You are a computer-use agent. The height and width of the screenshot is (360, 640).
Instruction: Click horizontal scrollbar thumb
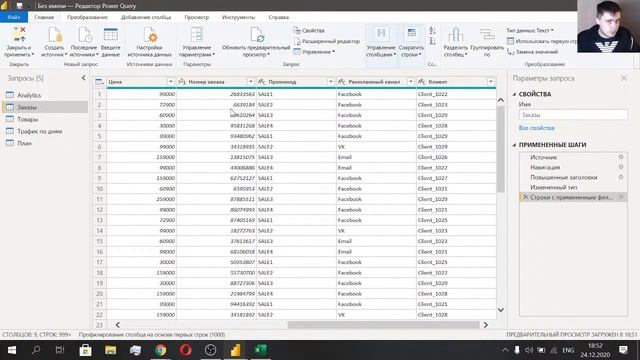coord(383,325)
